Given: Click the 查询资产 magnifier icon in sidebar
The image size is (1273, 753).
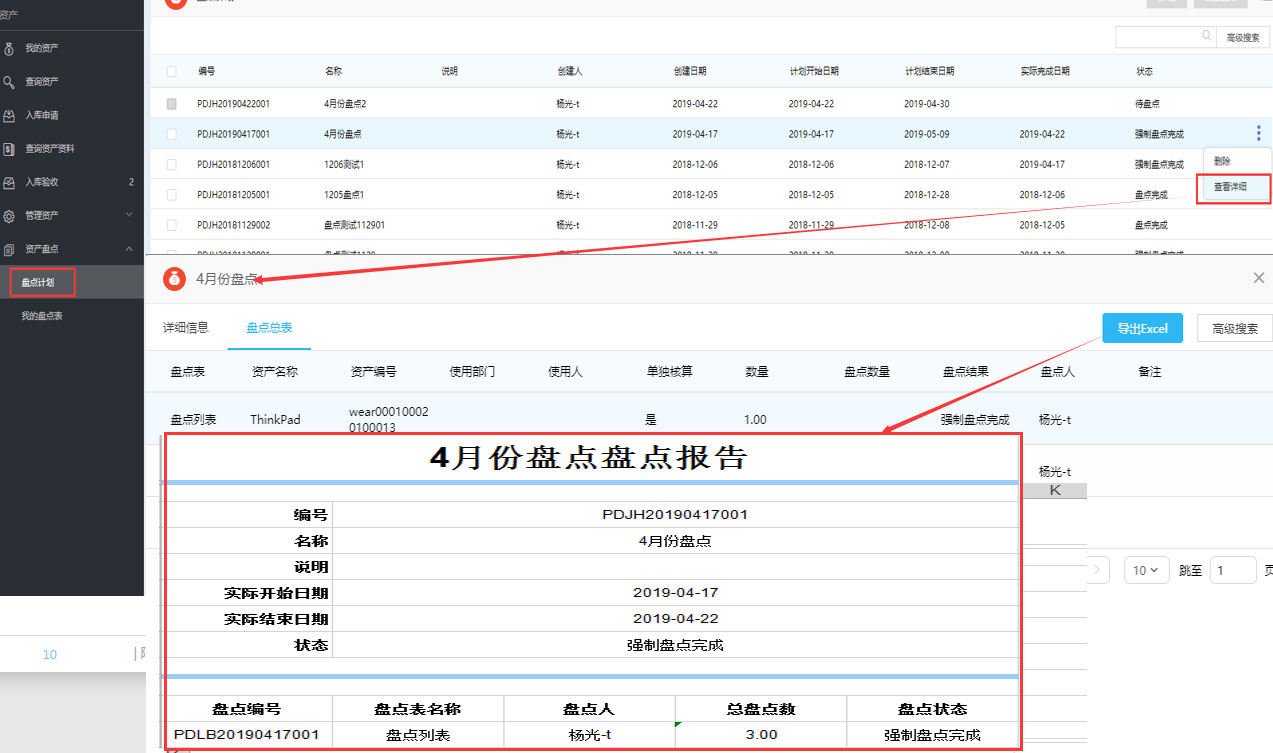Looking at the screenshot, I should click(9, 82).
